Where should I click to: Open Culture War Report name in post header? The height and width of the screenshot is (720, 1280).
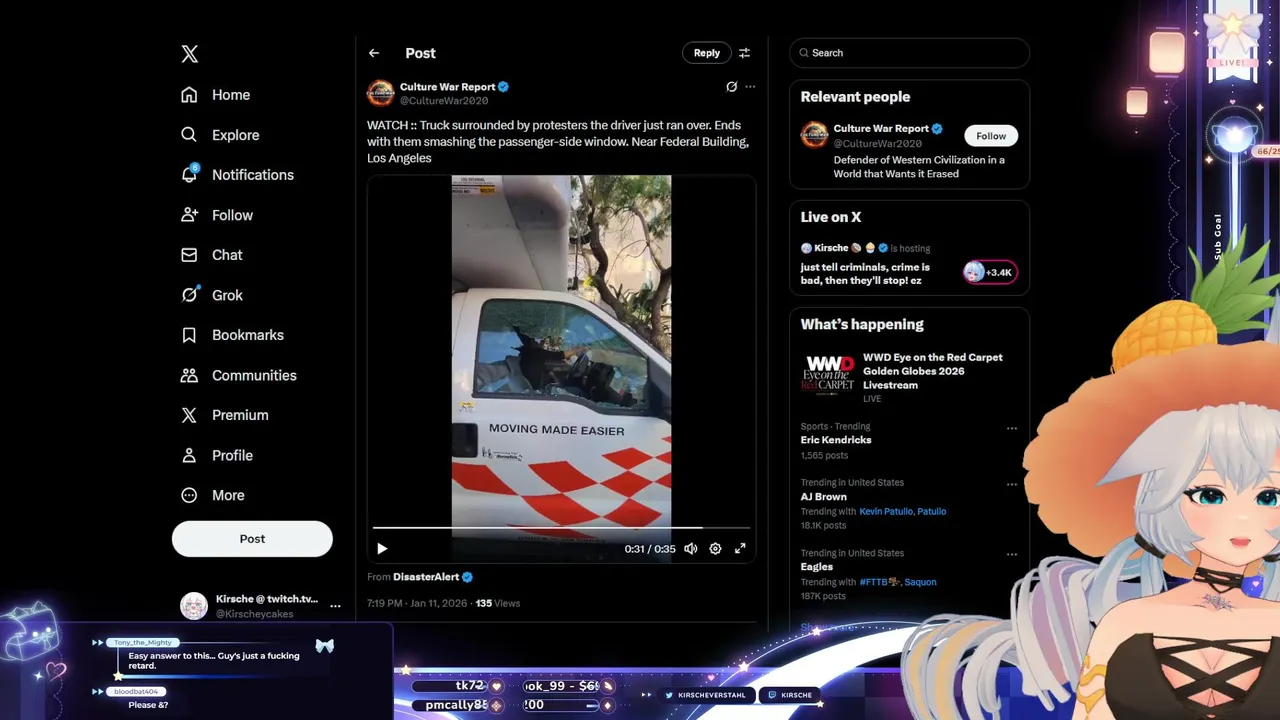point(448,87)
